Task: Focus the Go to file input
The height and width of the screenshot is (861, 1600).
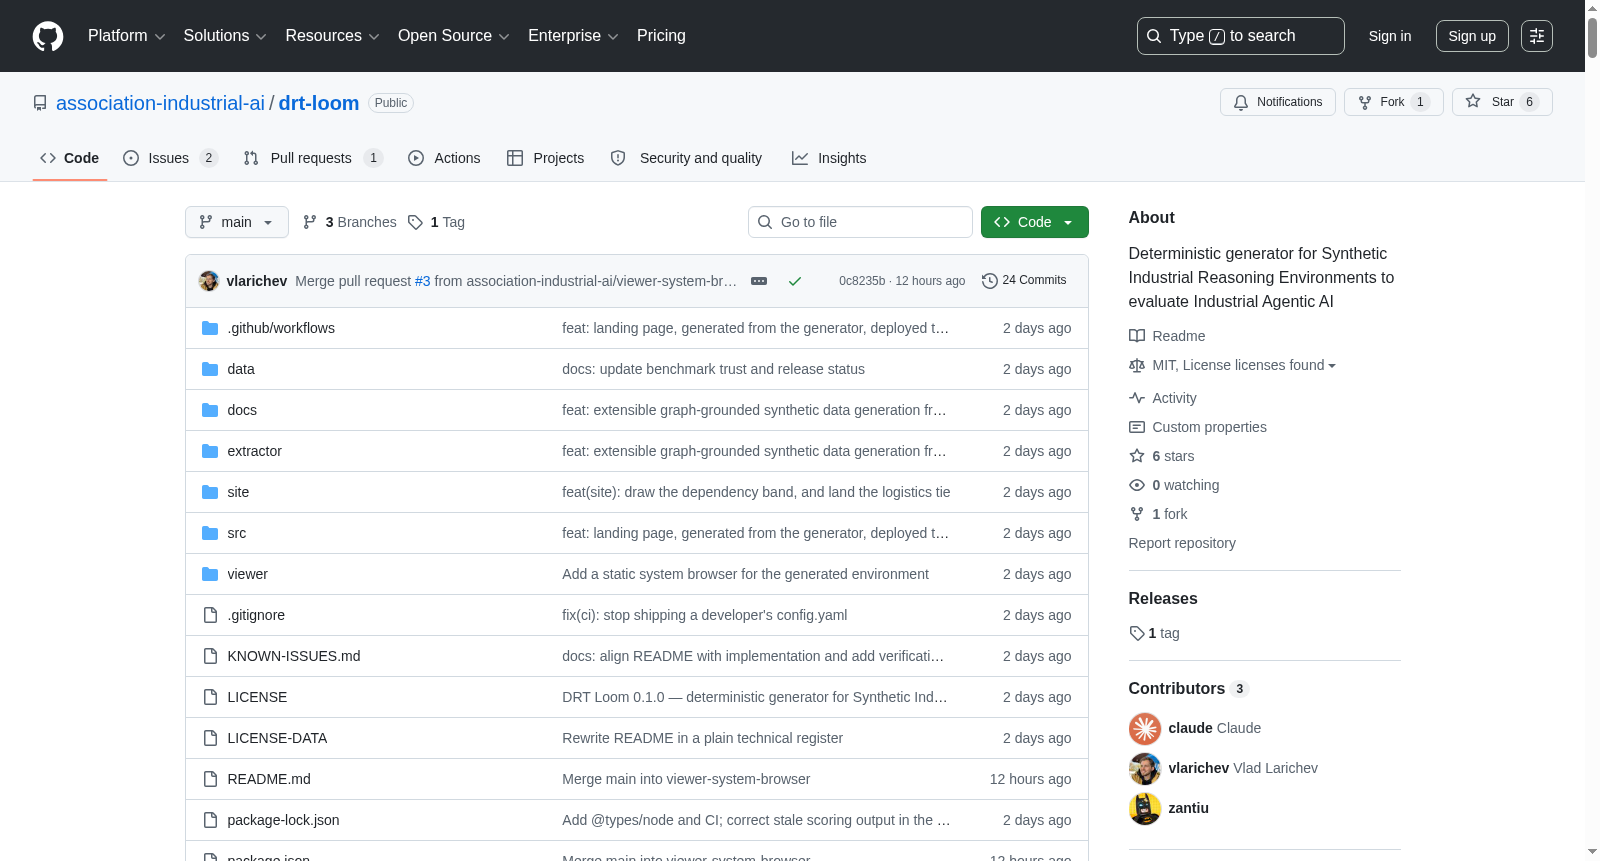Action: coord(860,222)
